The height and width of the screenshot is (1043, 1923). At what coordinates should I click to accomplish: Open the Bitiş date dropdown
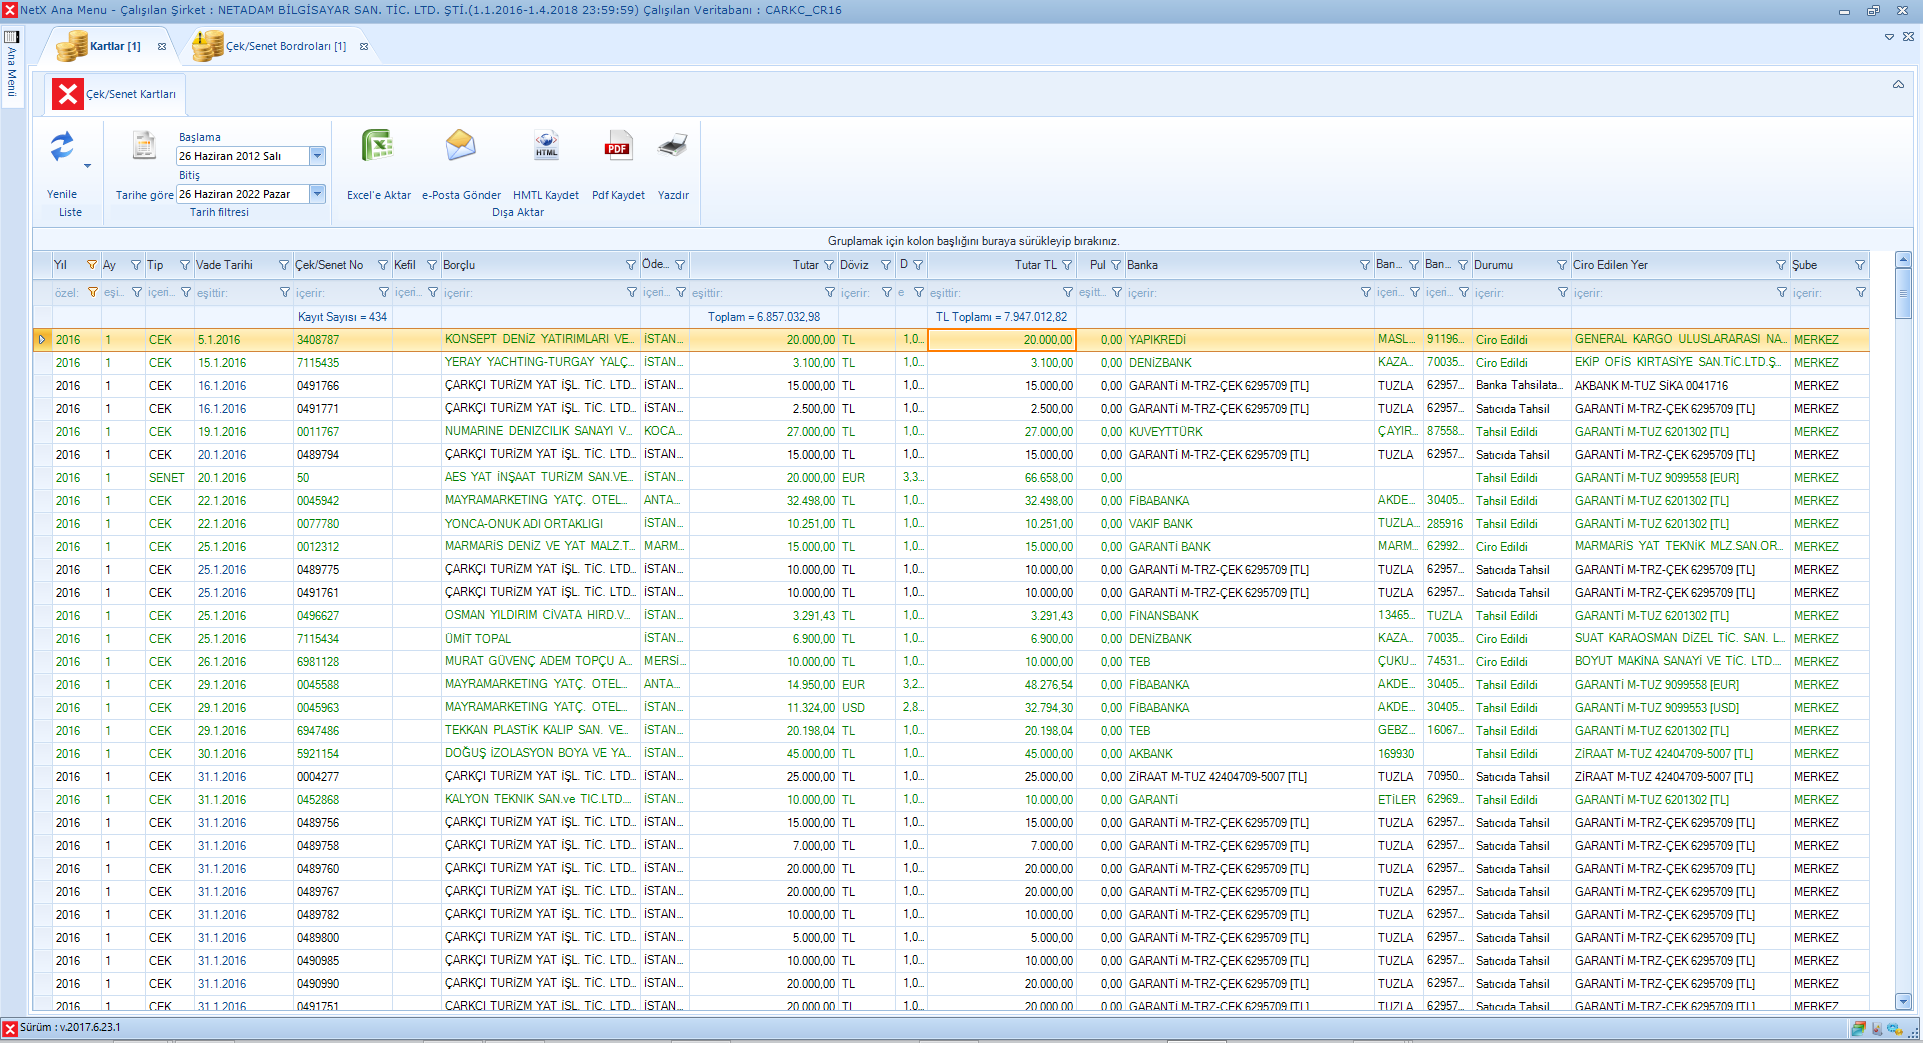click(x=317, y=194)
